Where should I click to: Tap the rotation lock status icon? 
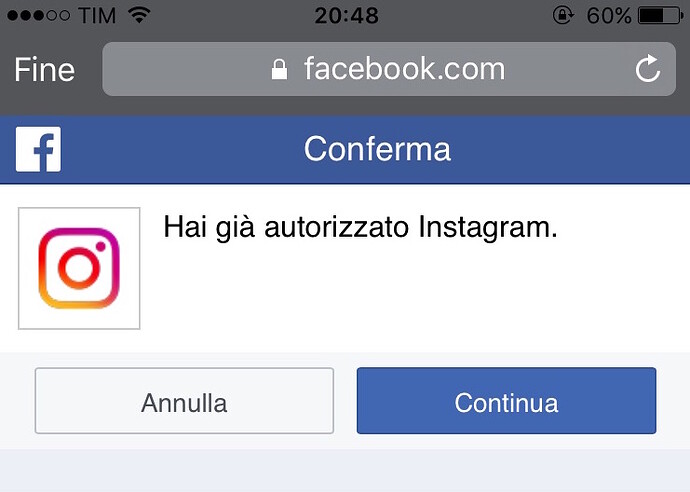(563, 15)
